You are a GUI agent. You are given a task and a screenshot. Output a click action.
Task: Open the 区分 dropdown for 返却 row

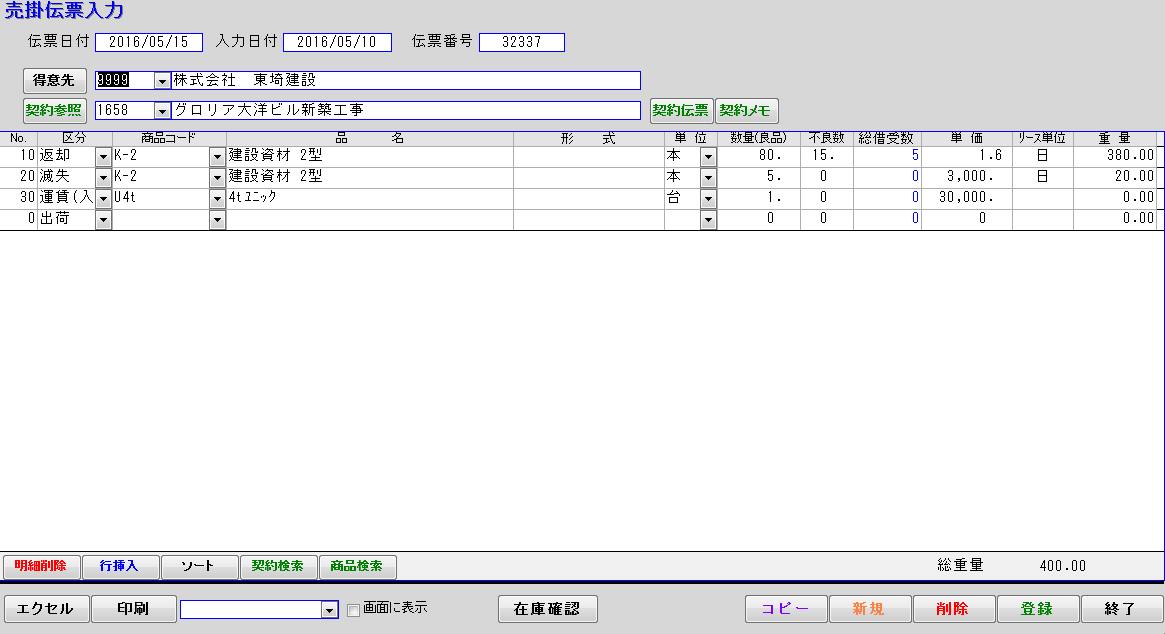pyautogui.click(x=103, y=157)
